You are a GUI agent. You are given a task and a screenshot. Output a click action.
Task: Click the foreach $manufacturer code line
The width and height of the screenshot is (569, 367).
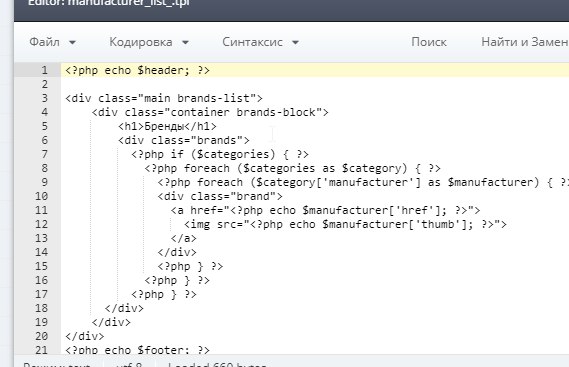pyautogui.click(x=363, y=182)
